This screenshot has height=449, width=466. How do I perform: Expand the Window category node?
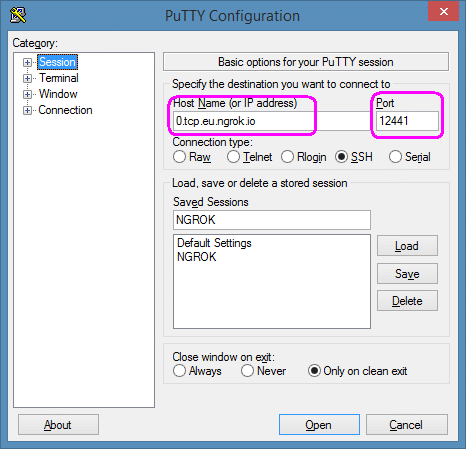[27, 94]
